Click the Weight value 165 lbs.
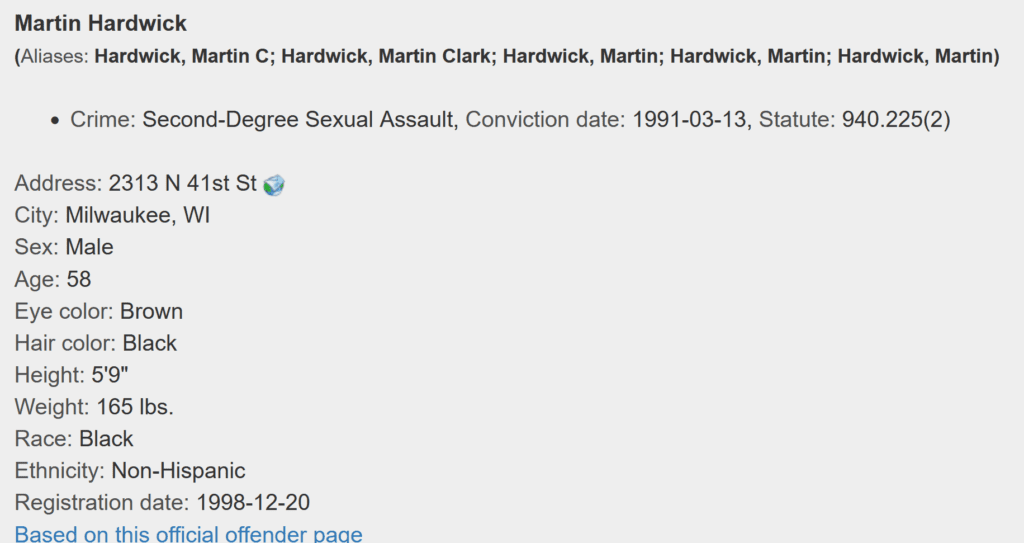The width and height of the screenshot is (1024, 543). click(x=135, y=407)
